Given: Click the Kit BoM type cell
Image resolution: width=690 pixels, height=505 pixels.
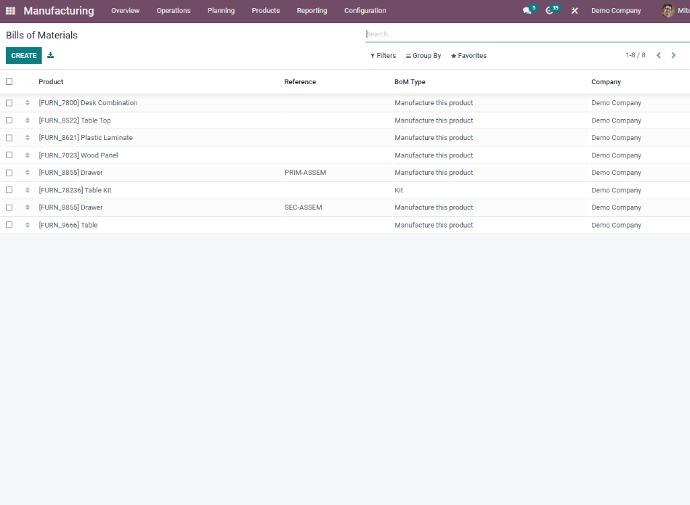Looking at the screenshot, I should 399,190.
